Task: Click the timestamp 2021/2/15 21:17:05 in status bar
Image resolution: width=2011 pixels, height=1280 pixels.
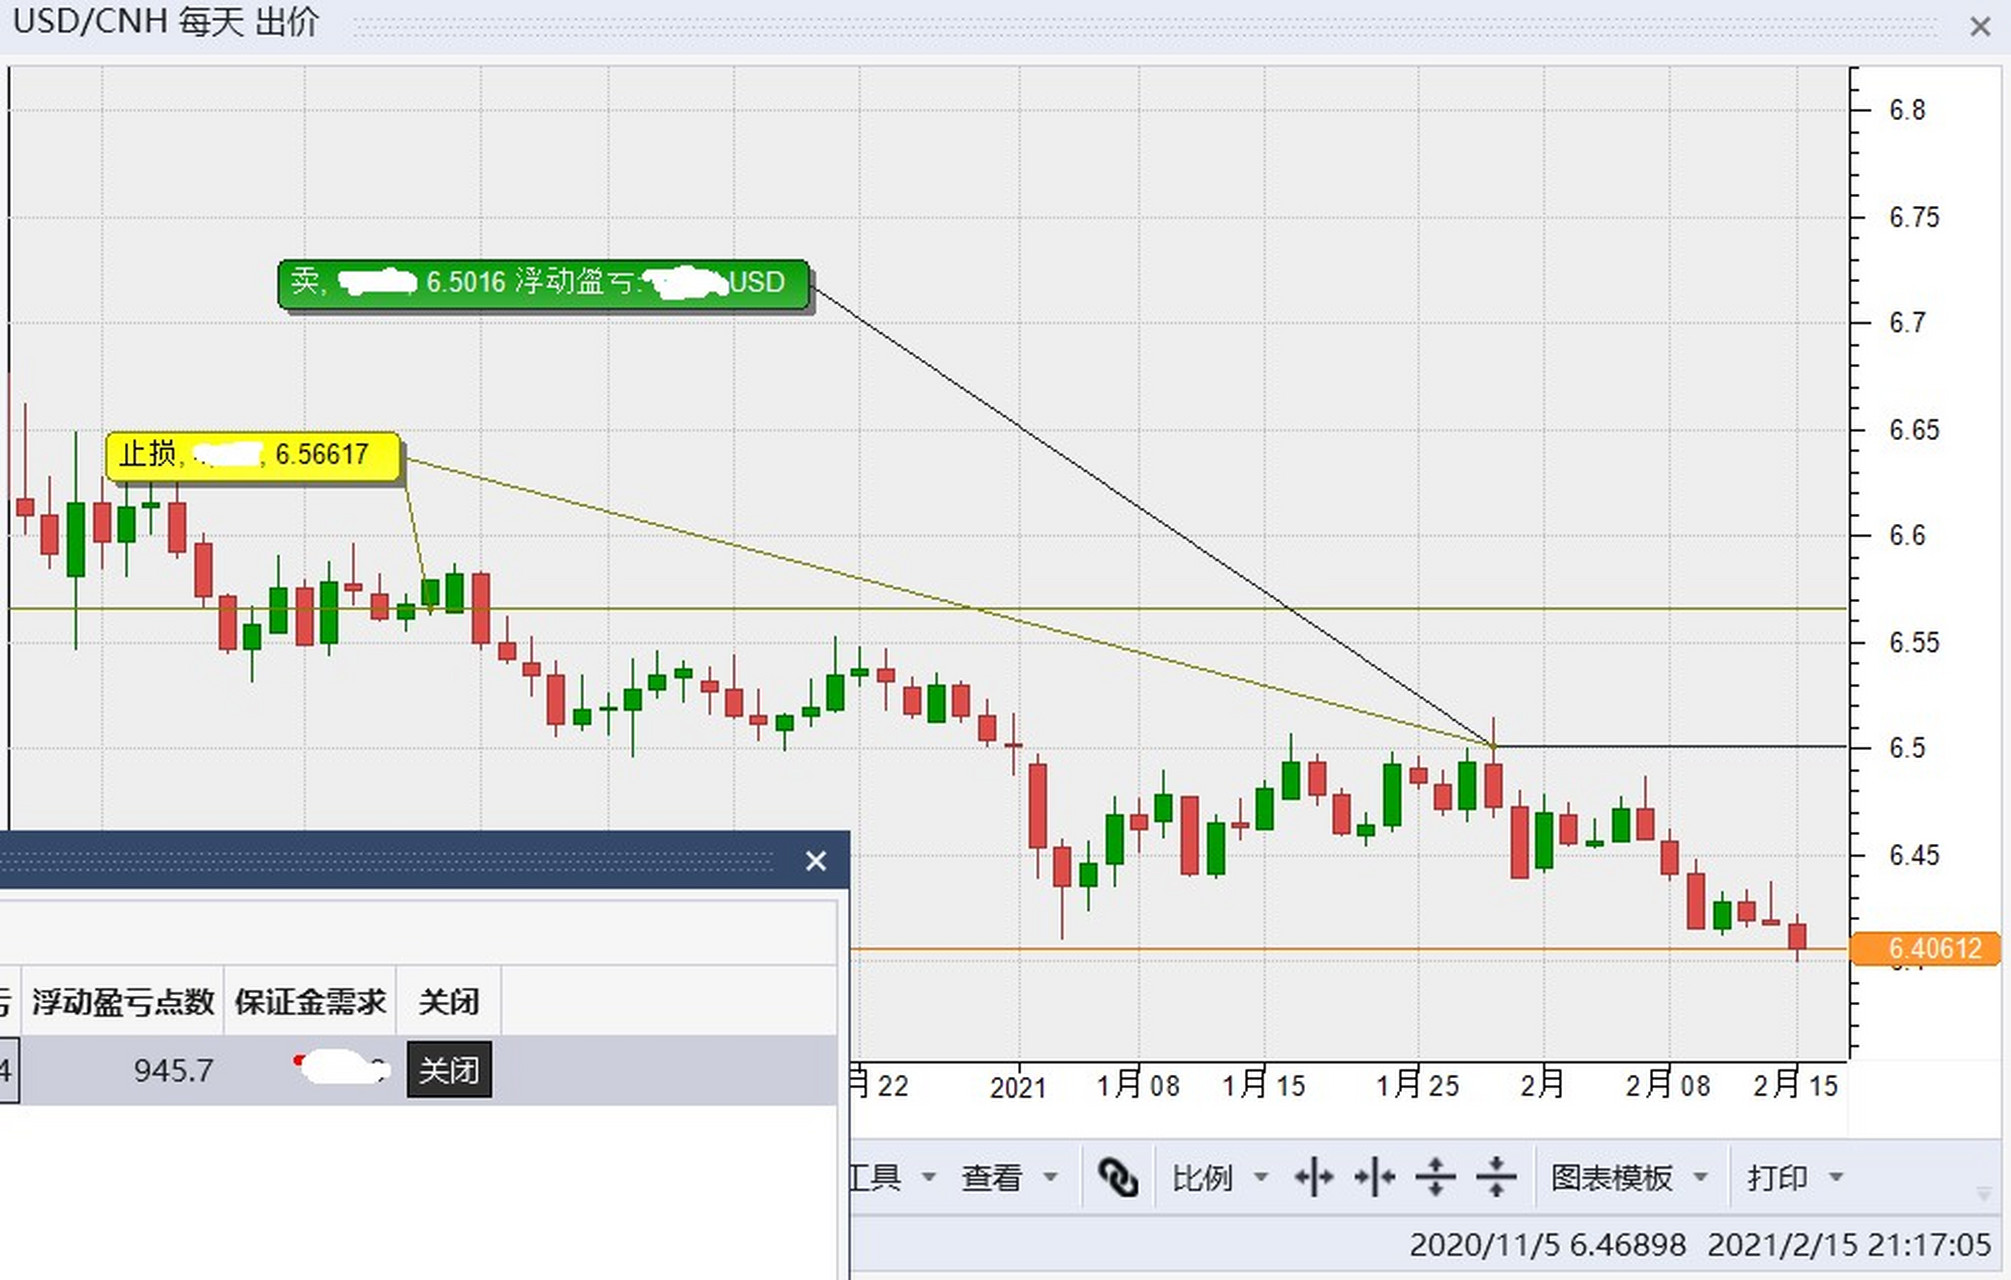Action: tap(1849, 1245)
